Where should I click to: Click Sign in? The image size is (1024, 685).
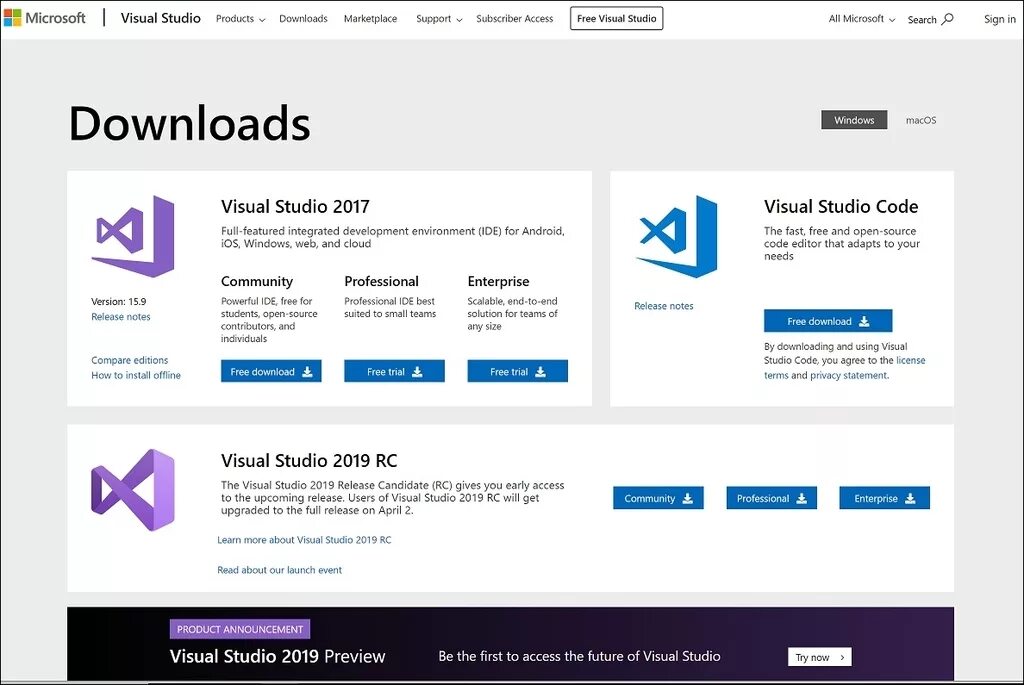[x=1000, y=19]
